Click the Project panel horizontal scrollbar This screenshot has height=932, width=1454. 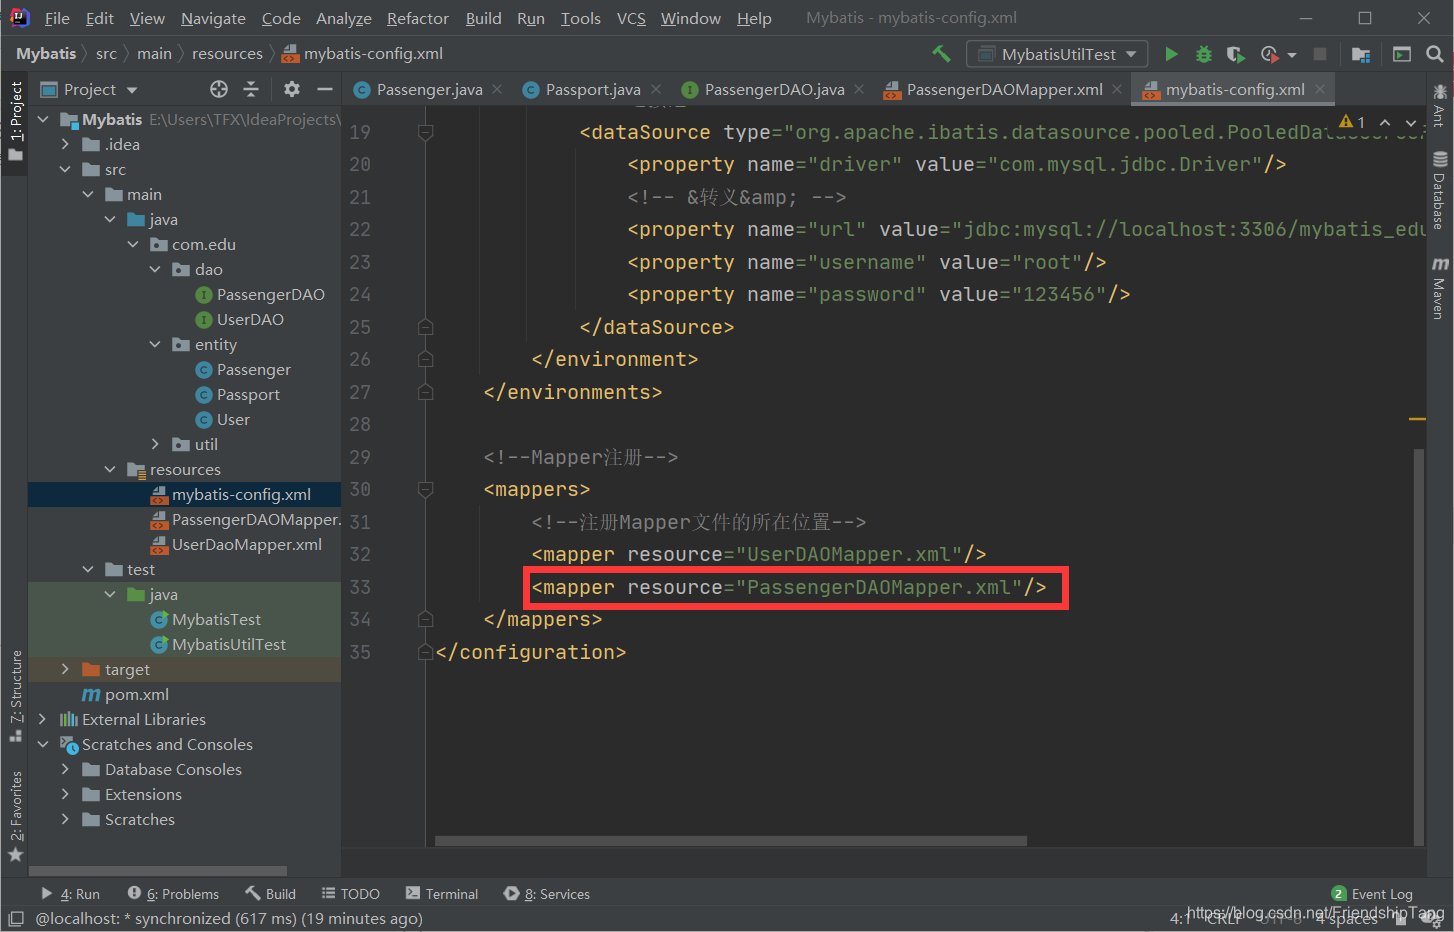tap(160, 871)
